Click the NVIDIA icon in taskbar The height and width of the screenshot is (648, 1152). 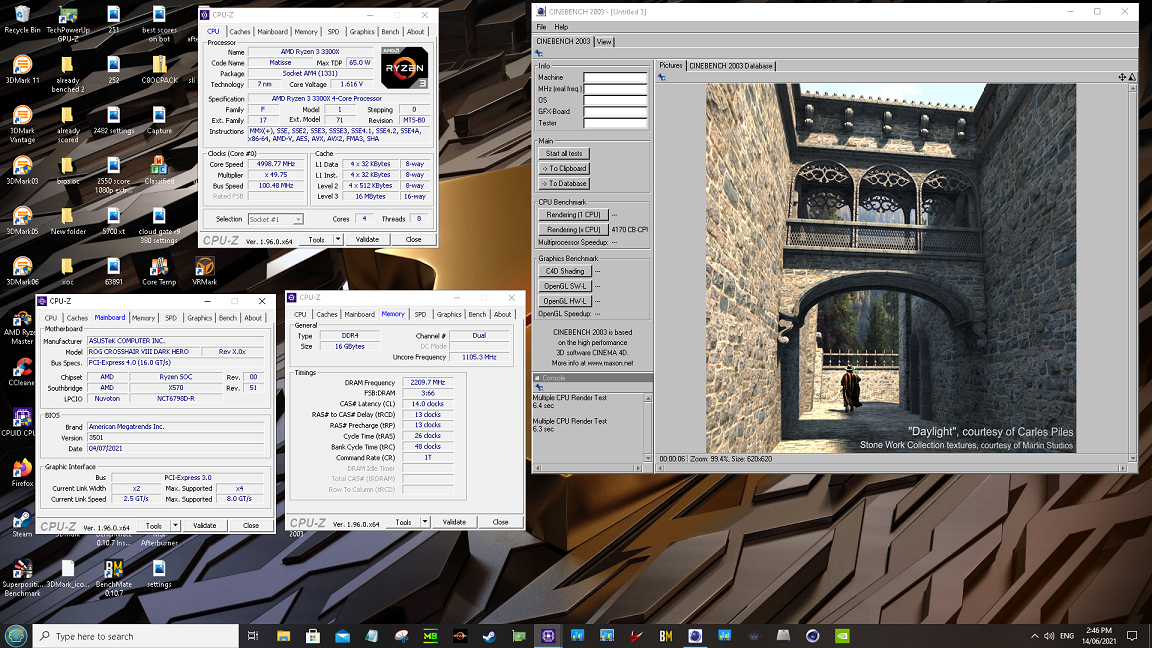tap(843, 636)
